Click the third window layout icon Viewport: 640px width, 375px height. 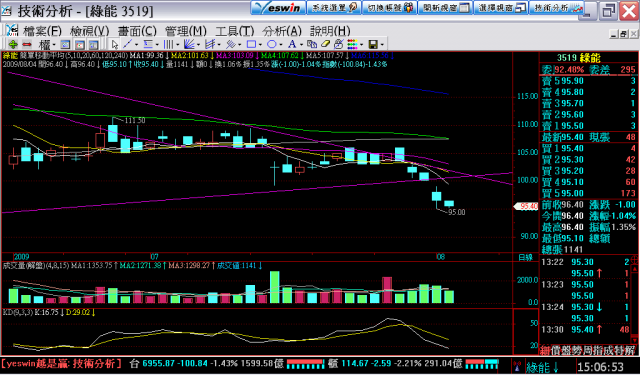coord(93,44)
